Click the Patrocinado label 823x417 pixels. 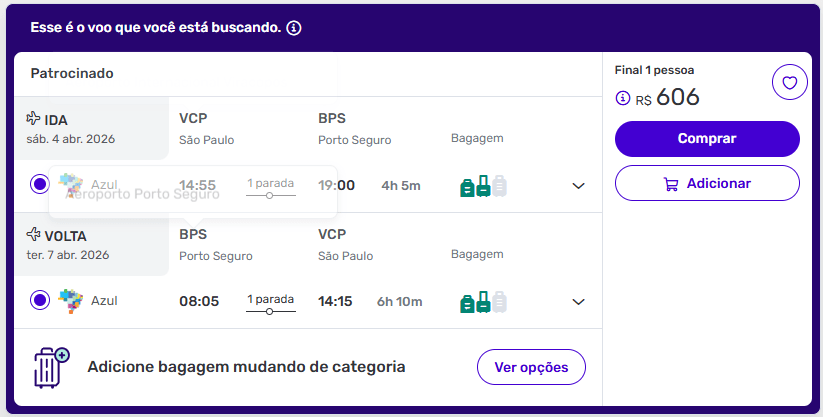tap(72, 73)
